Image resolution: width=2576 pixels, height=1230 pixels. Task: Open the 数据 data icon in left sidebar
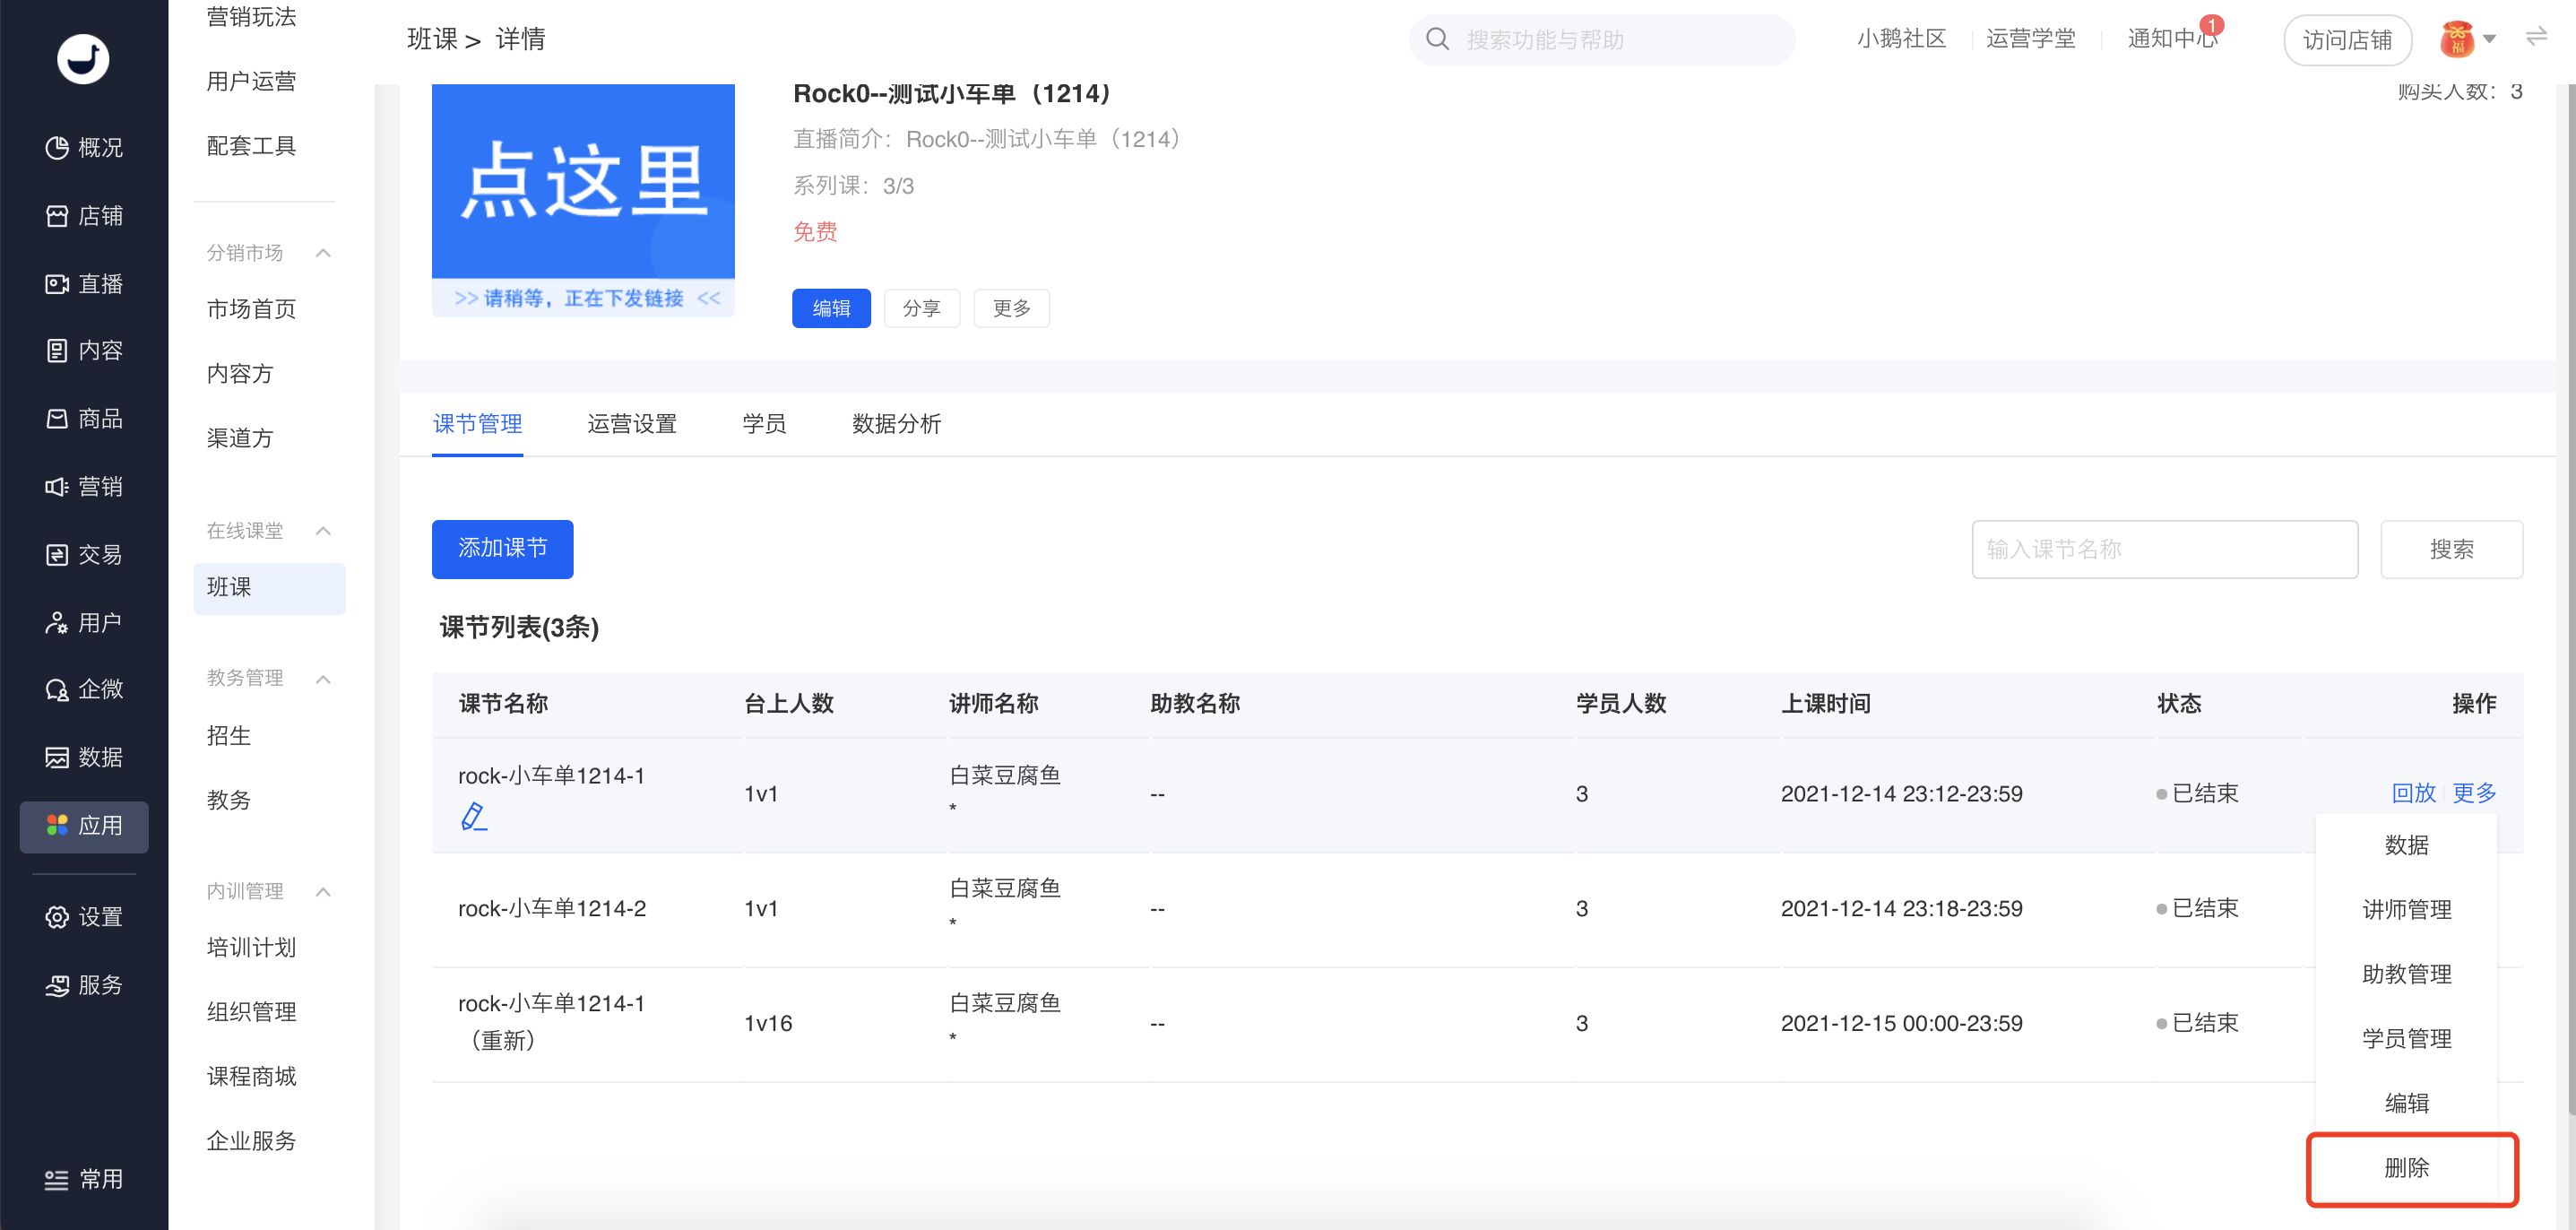[57, 757]
